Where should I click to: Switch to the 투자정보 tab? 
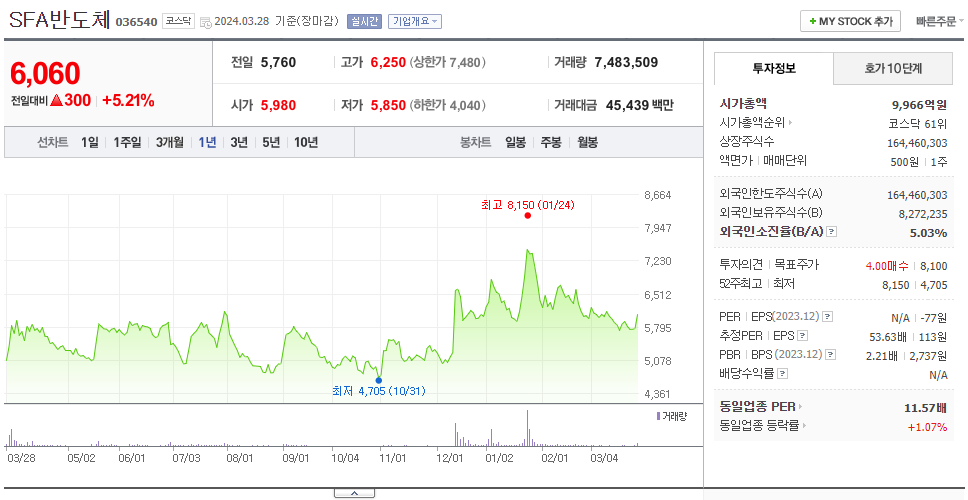click(774, 69)
